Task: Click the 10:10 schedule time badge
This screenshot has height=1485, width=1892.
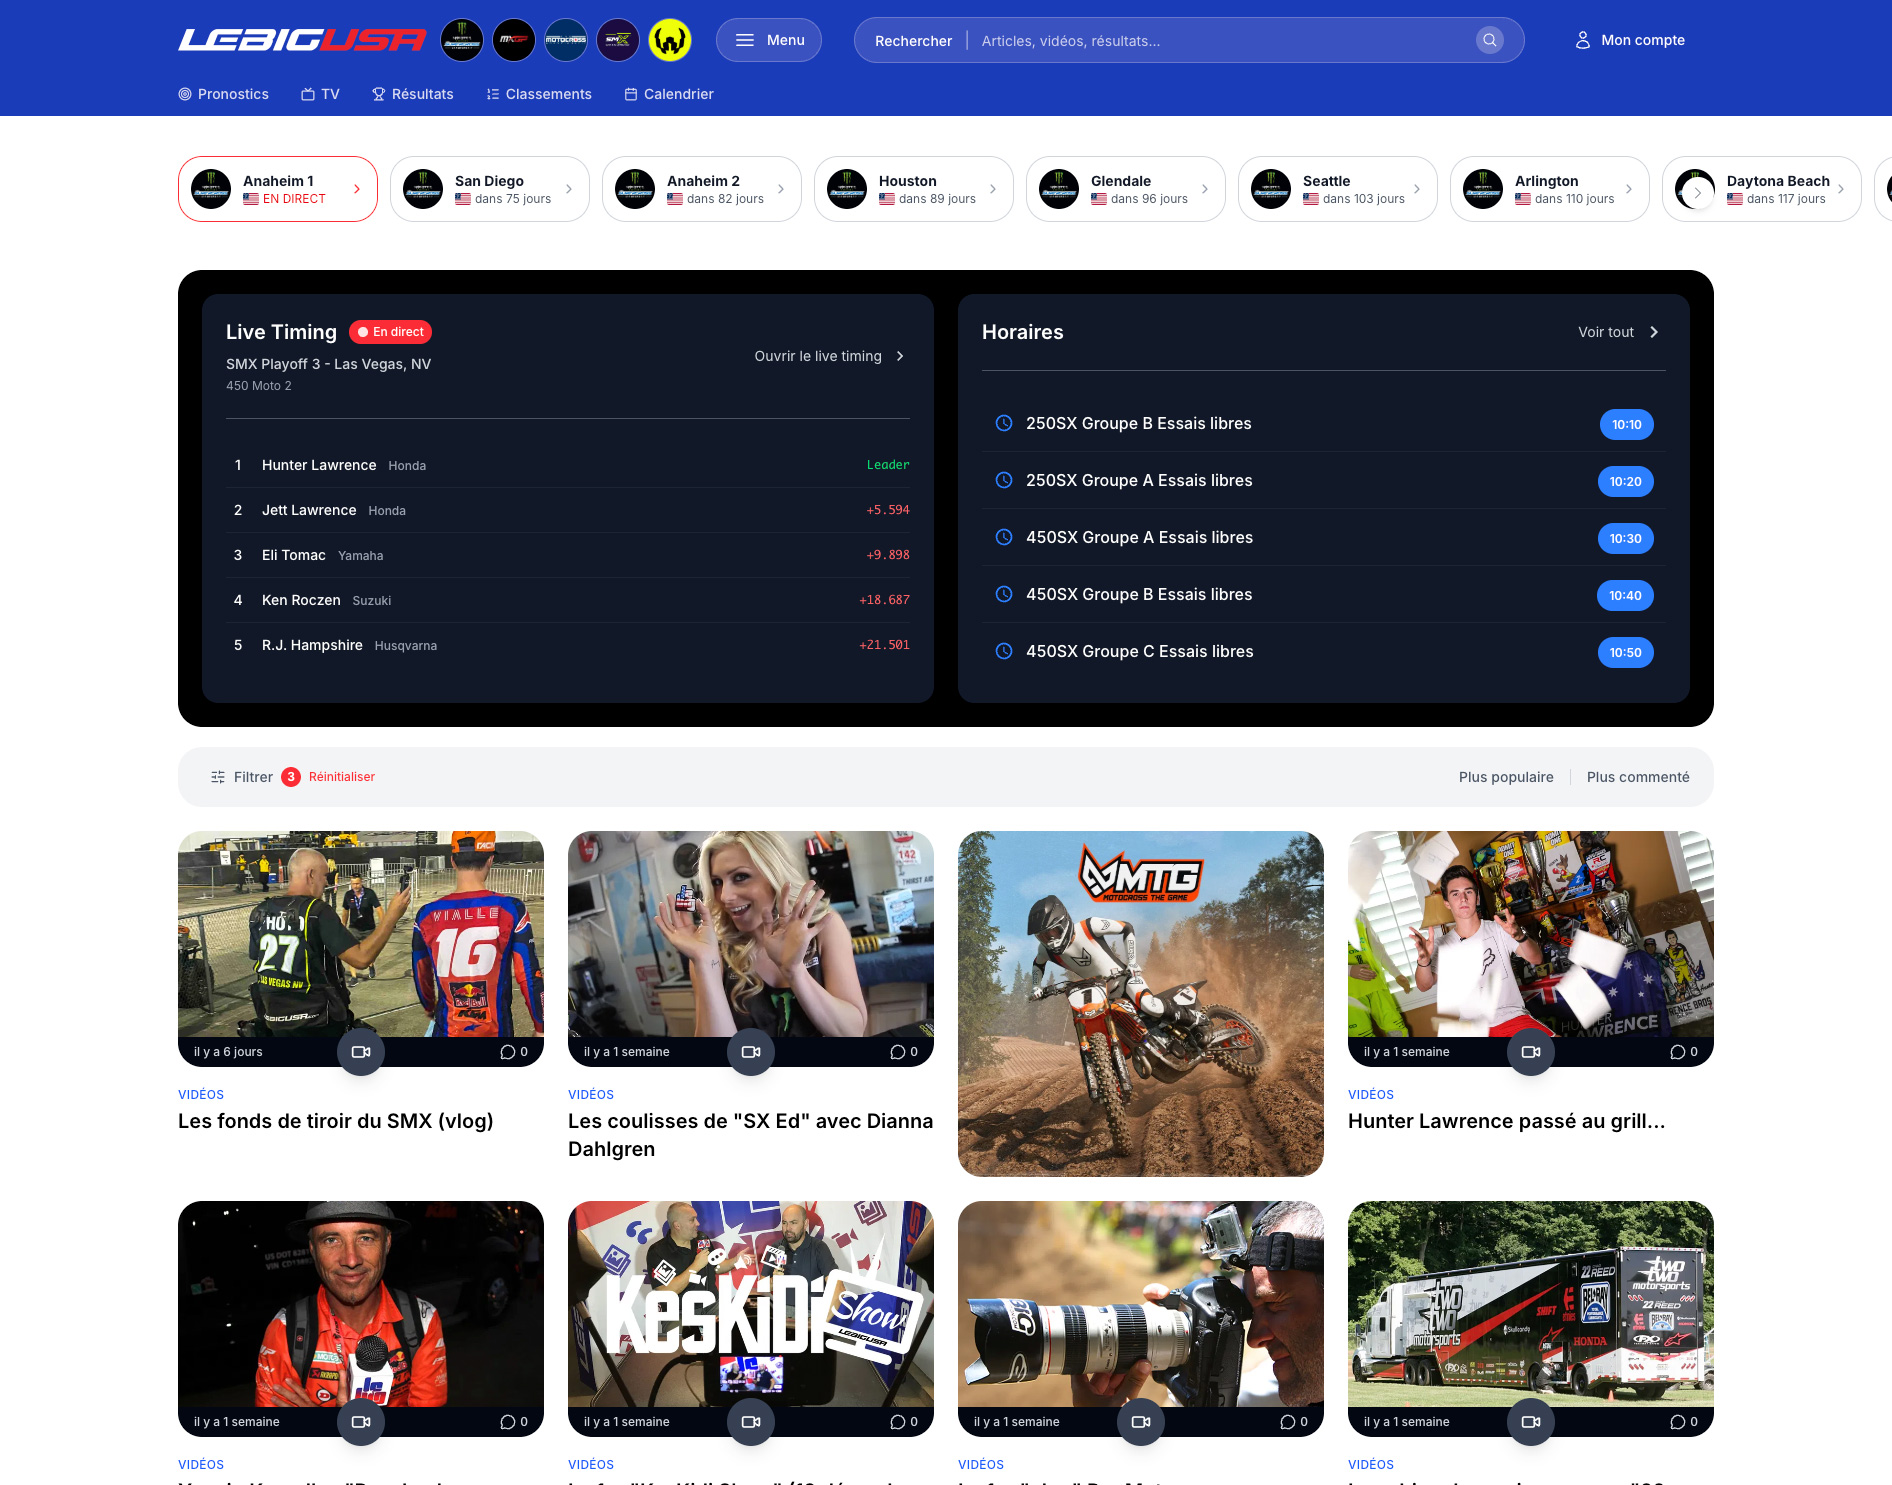Action: click(x=1626, y=424)
